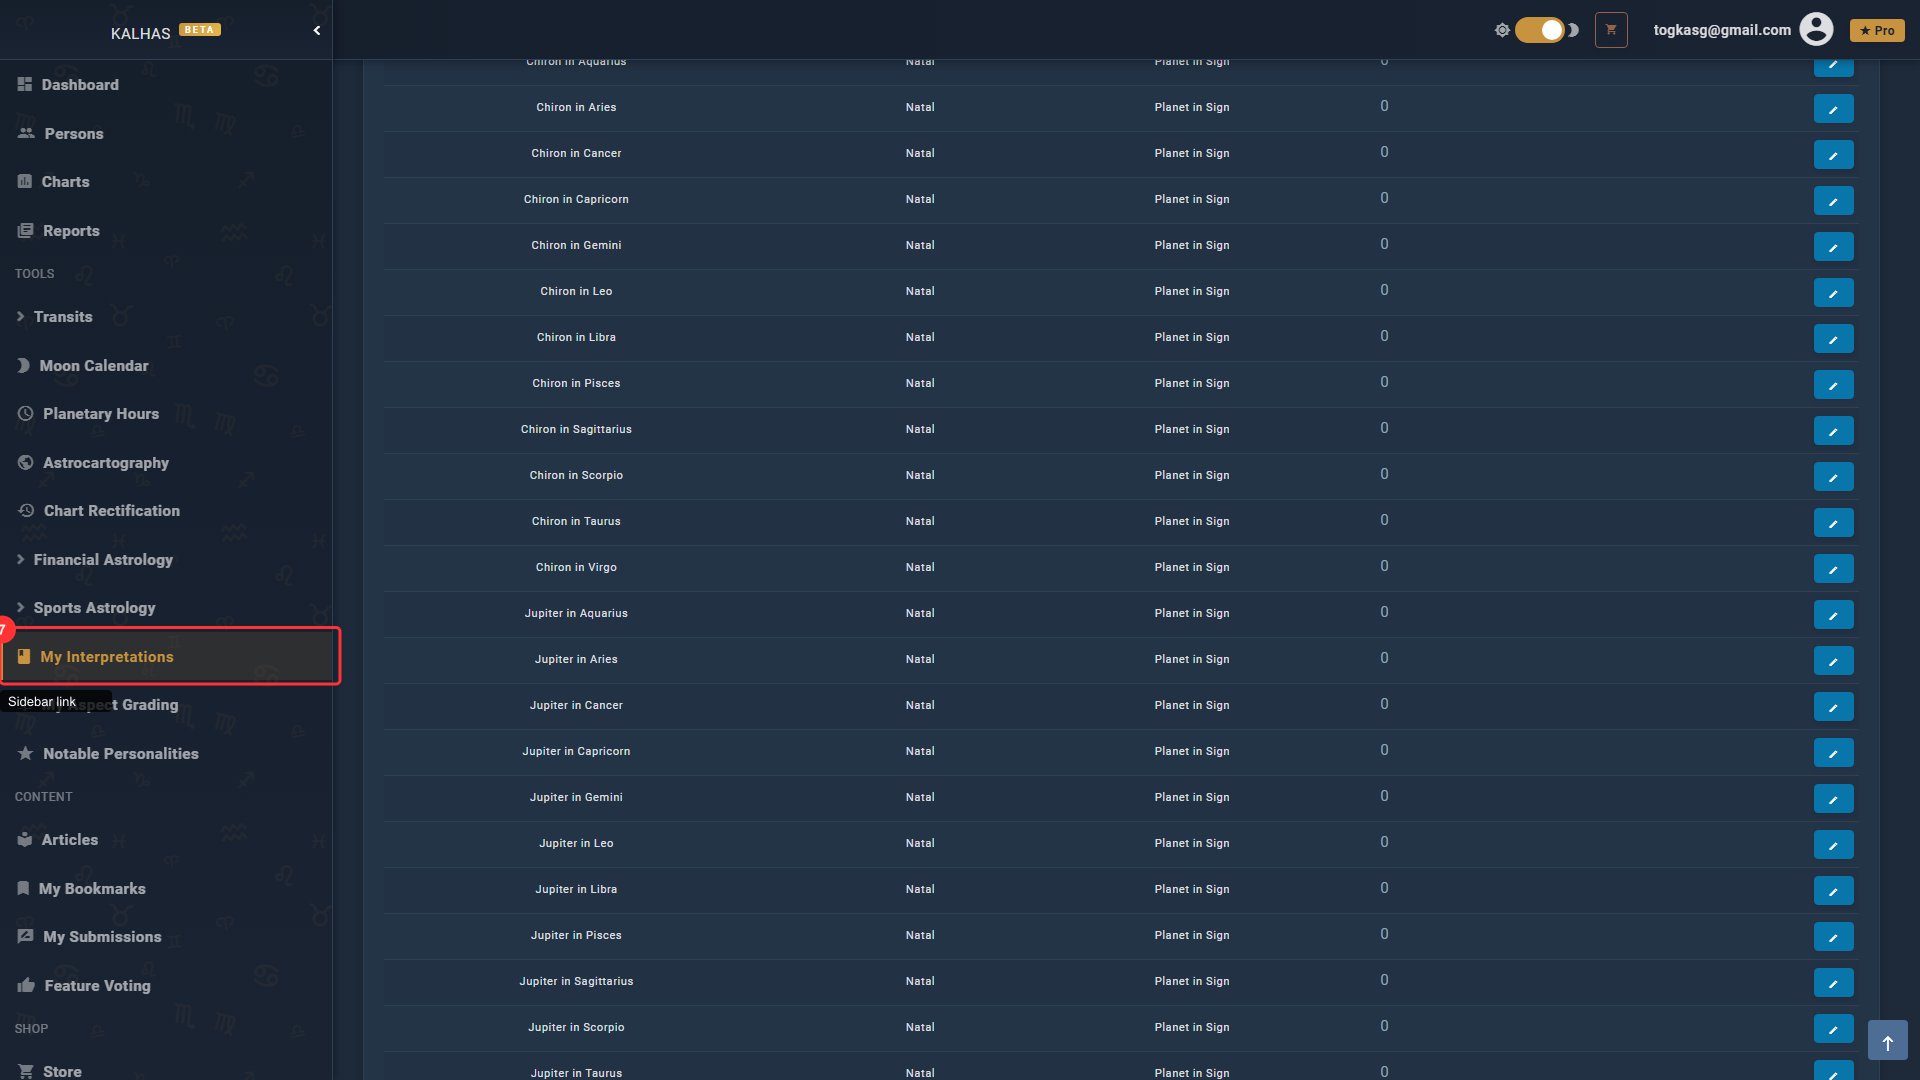The width and height of the screenshot is (1920, 1080).
Task: Open the user account avatar icon
Action: click(x=1816, y=30)
